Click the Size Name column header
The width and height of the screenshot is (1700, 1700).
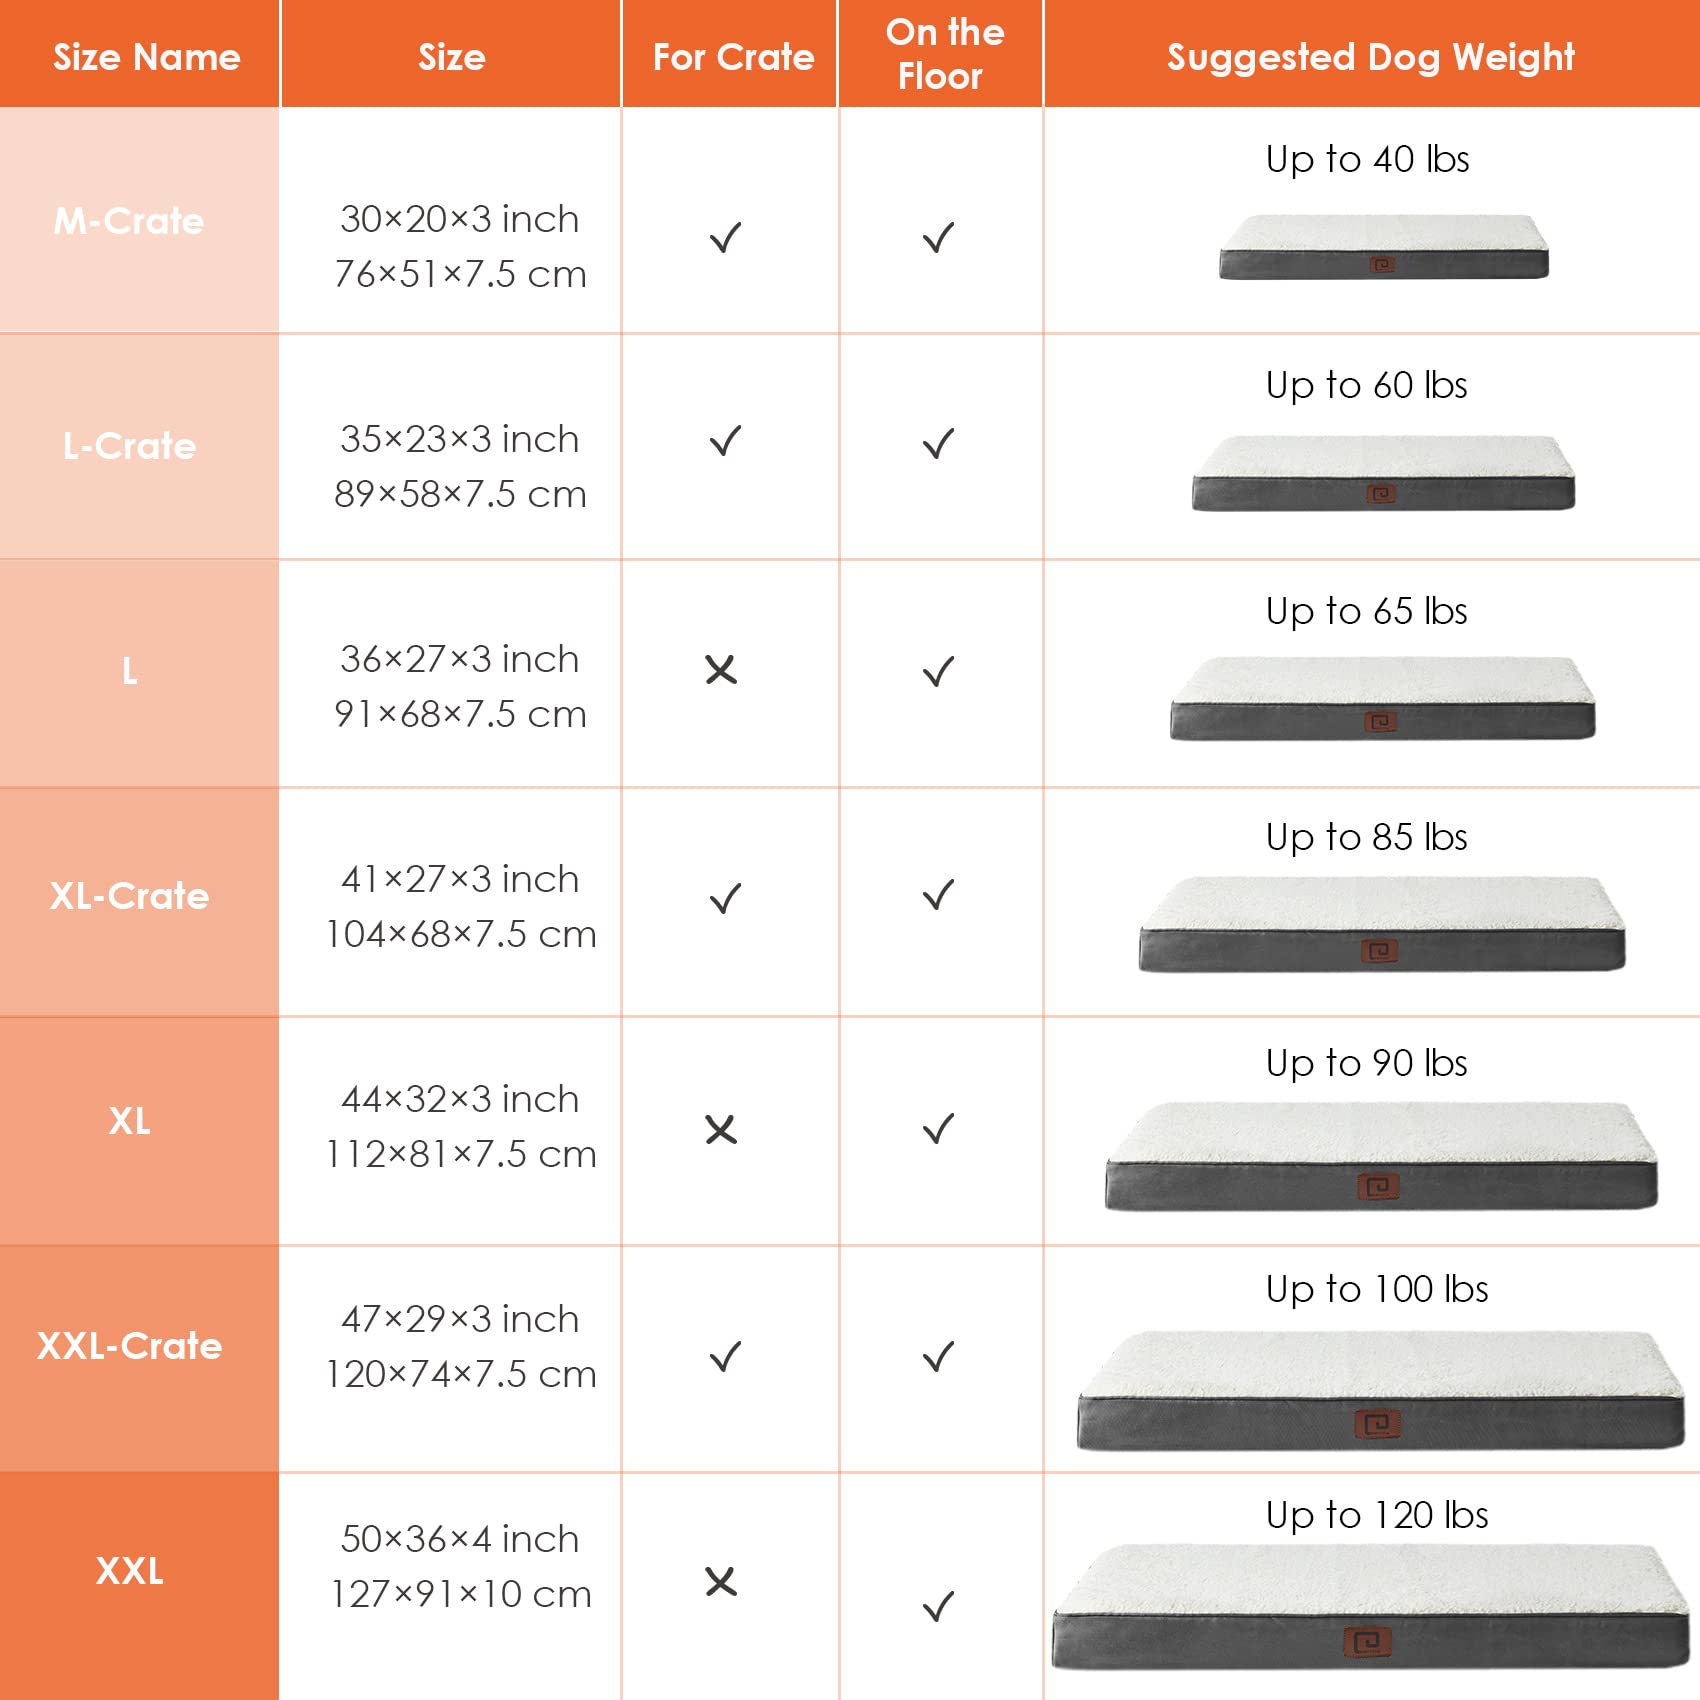[146, 57]
